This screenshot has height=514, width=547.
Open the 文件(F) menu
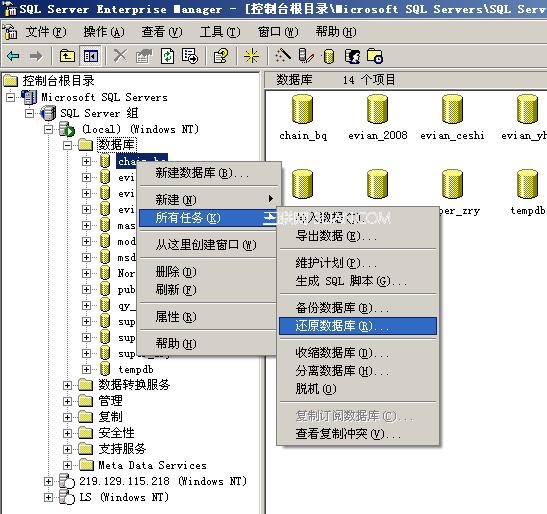46,32
